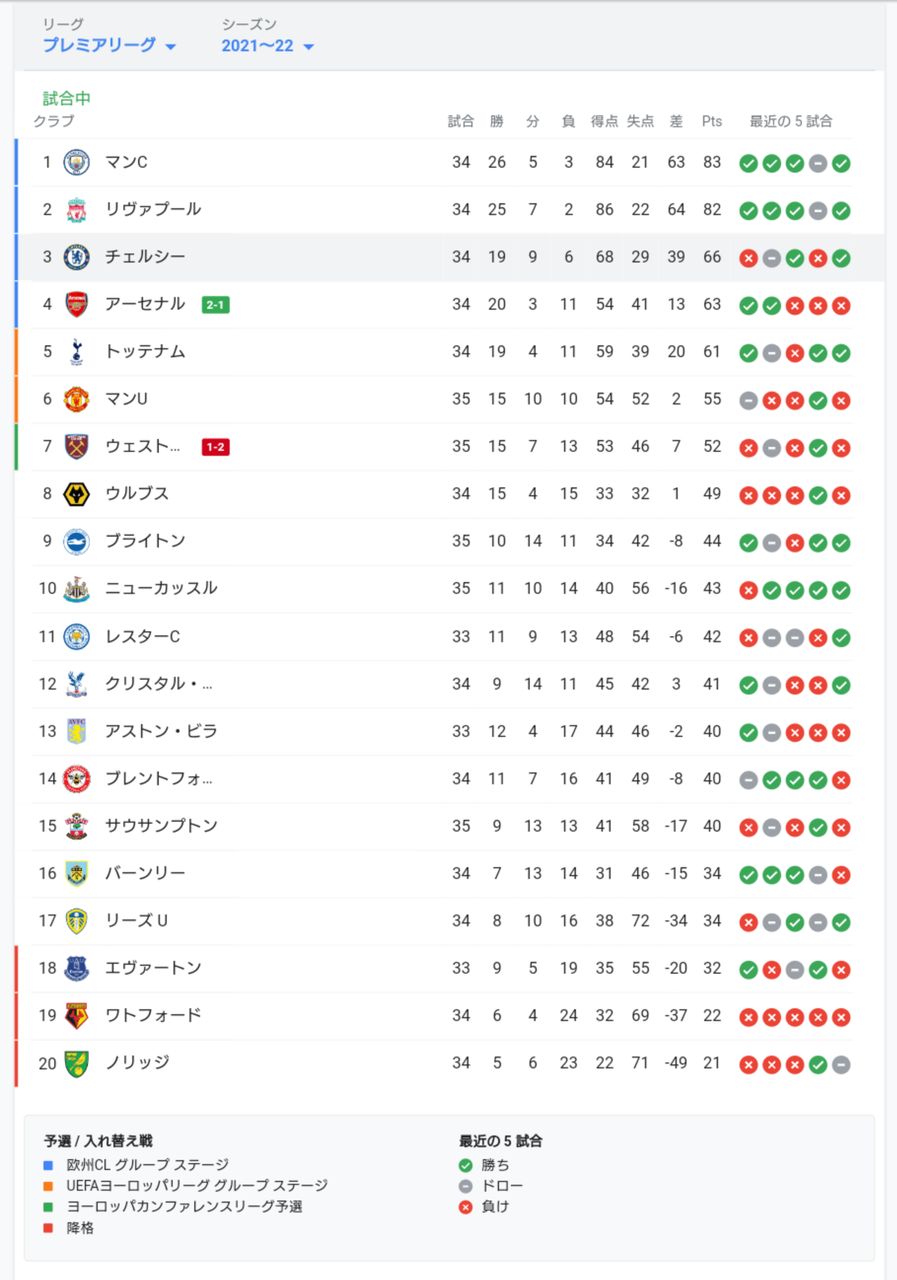Click the Wolves wolf-head crest
The height and width of the screenshot is (1280, 897).
pos(77,494)
